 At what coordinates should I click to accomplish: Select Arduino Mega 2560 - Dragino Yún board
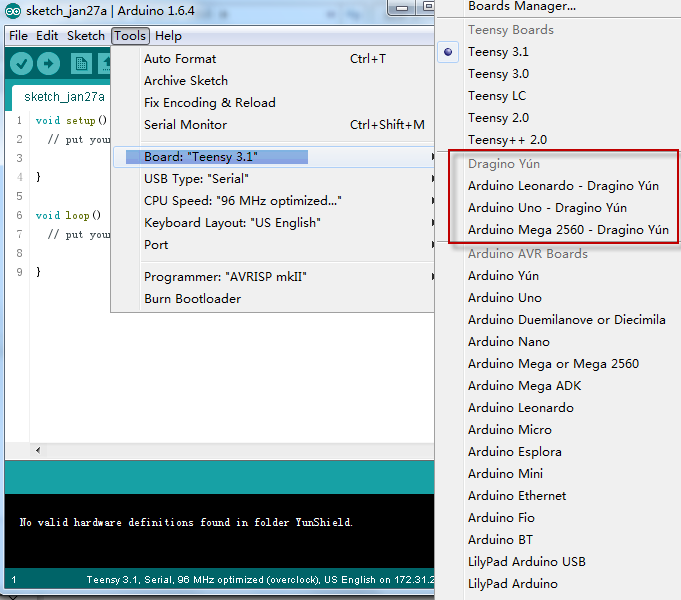(x=568, y=230)
